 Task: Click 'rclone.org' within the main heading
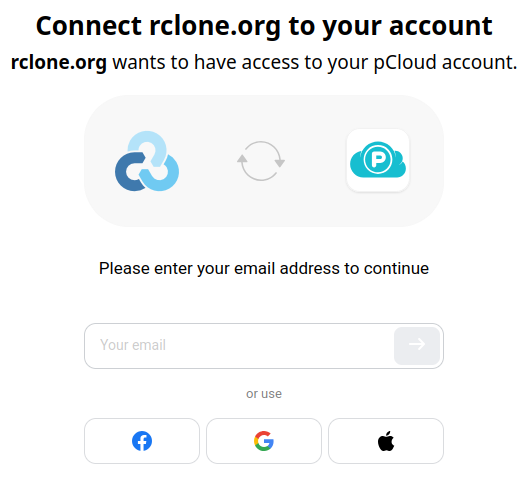(215, 26)
